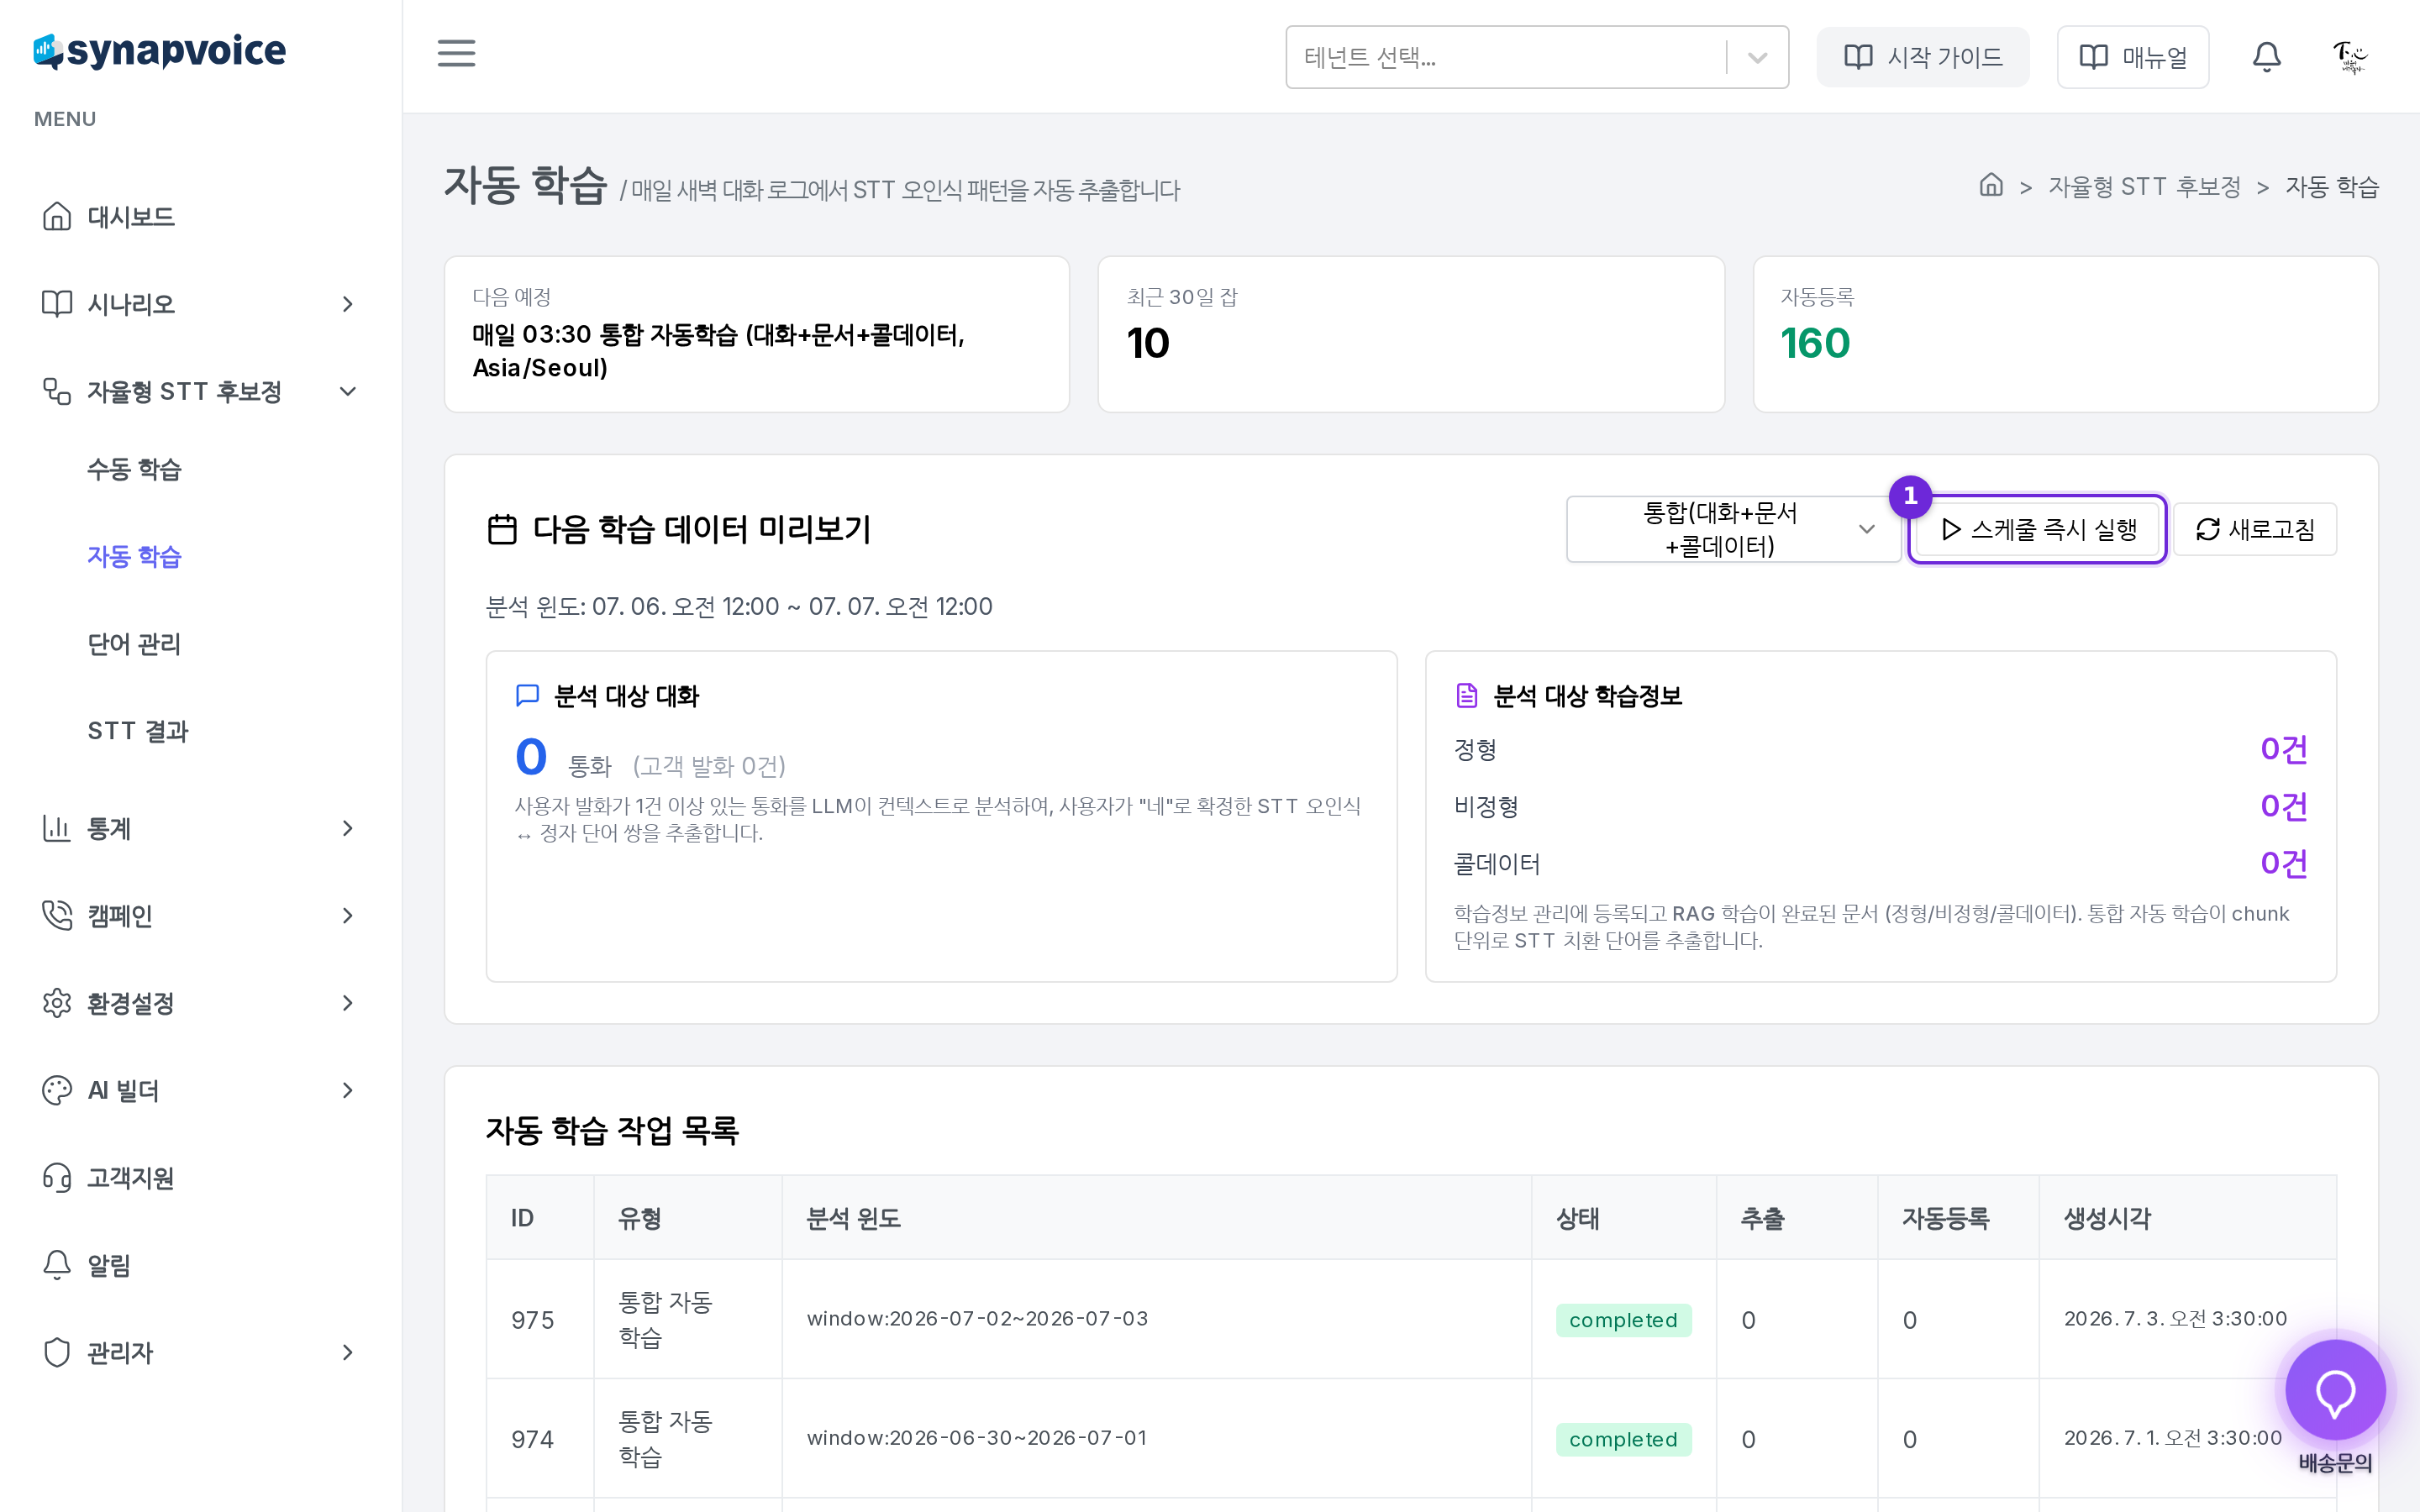Click the 정형 0건 value

[x=2283, y=749]
